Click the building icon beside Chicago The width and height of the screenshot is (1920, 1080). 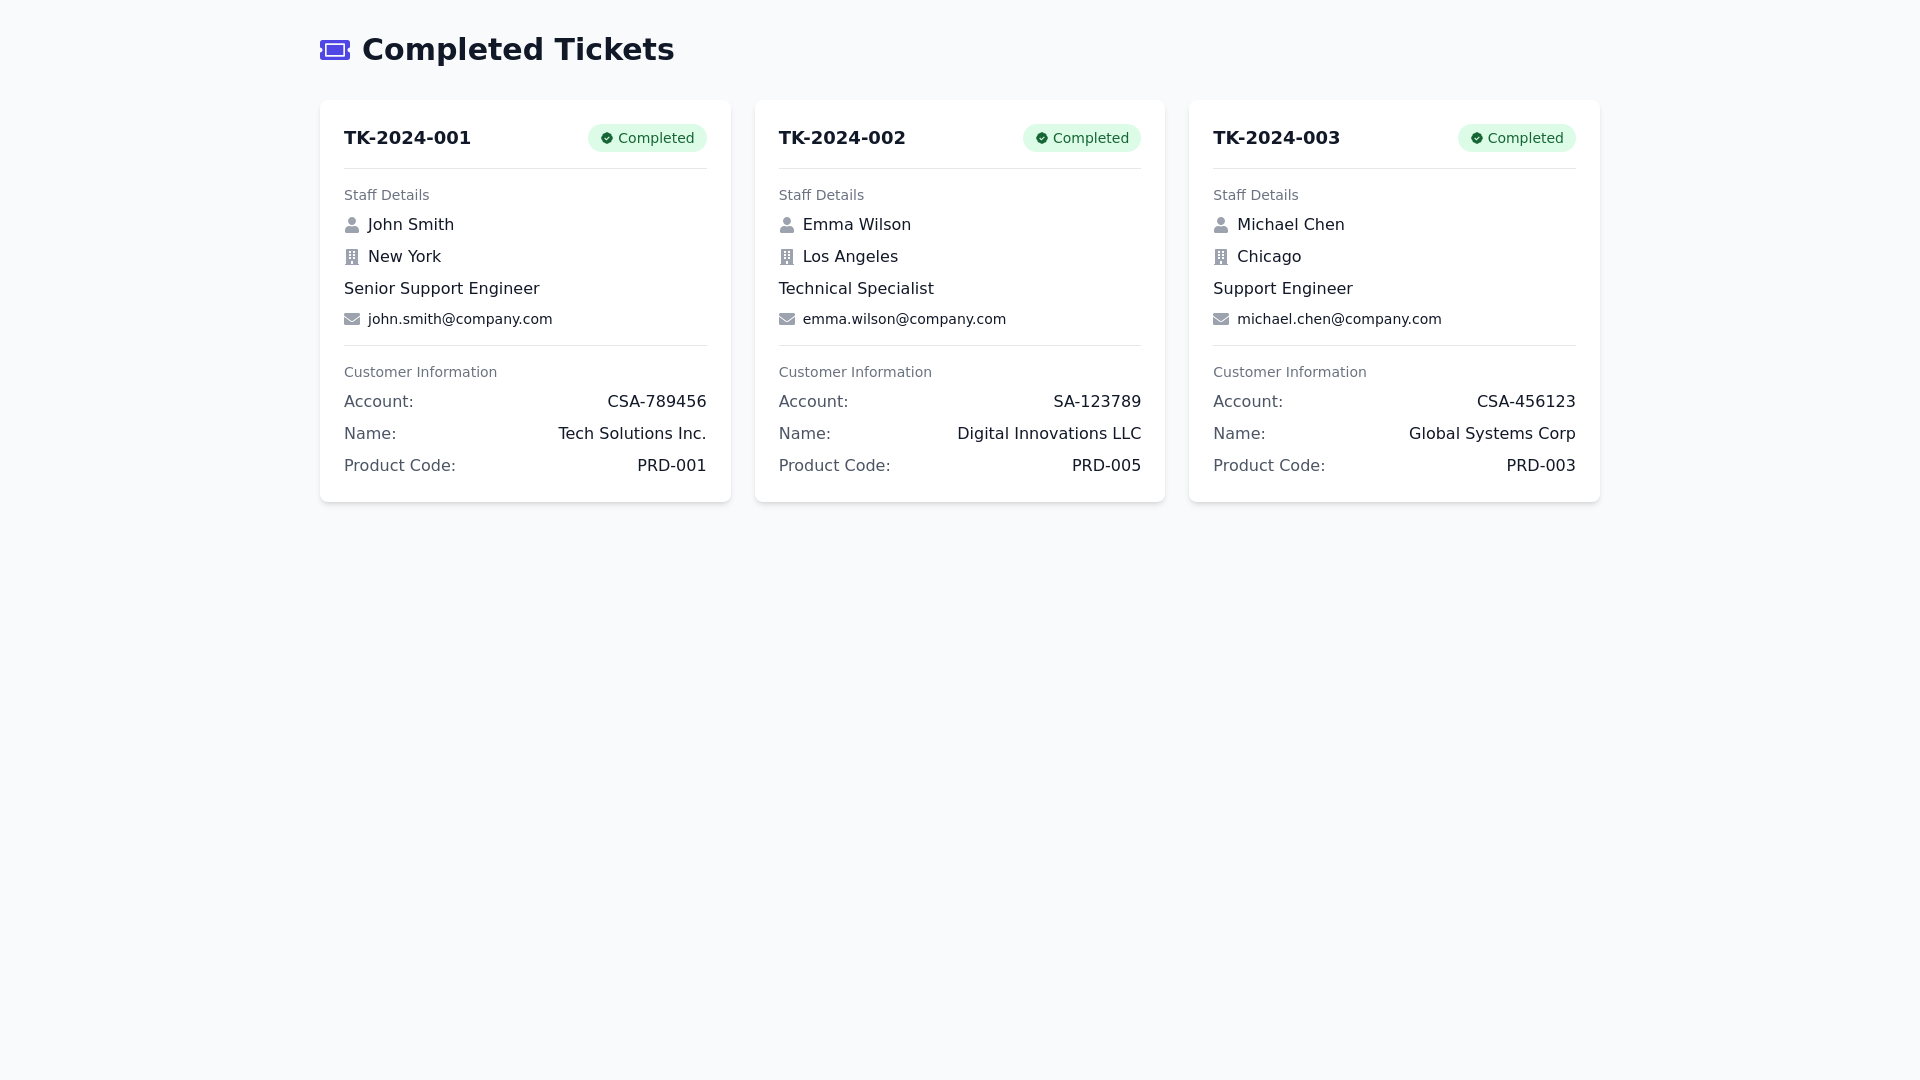point(1221,257)
